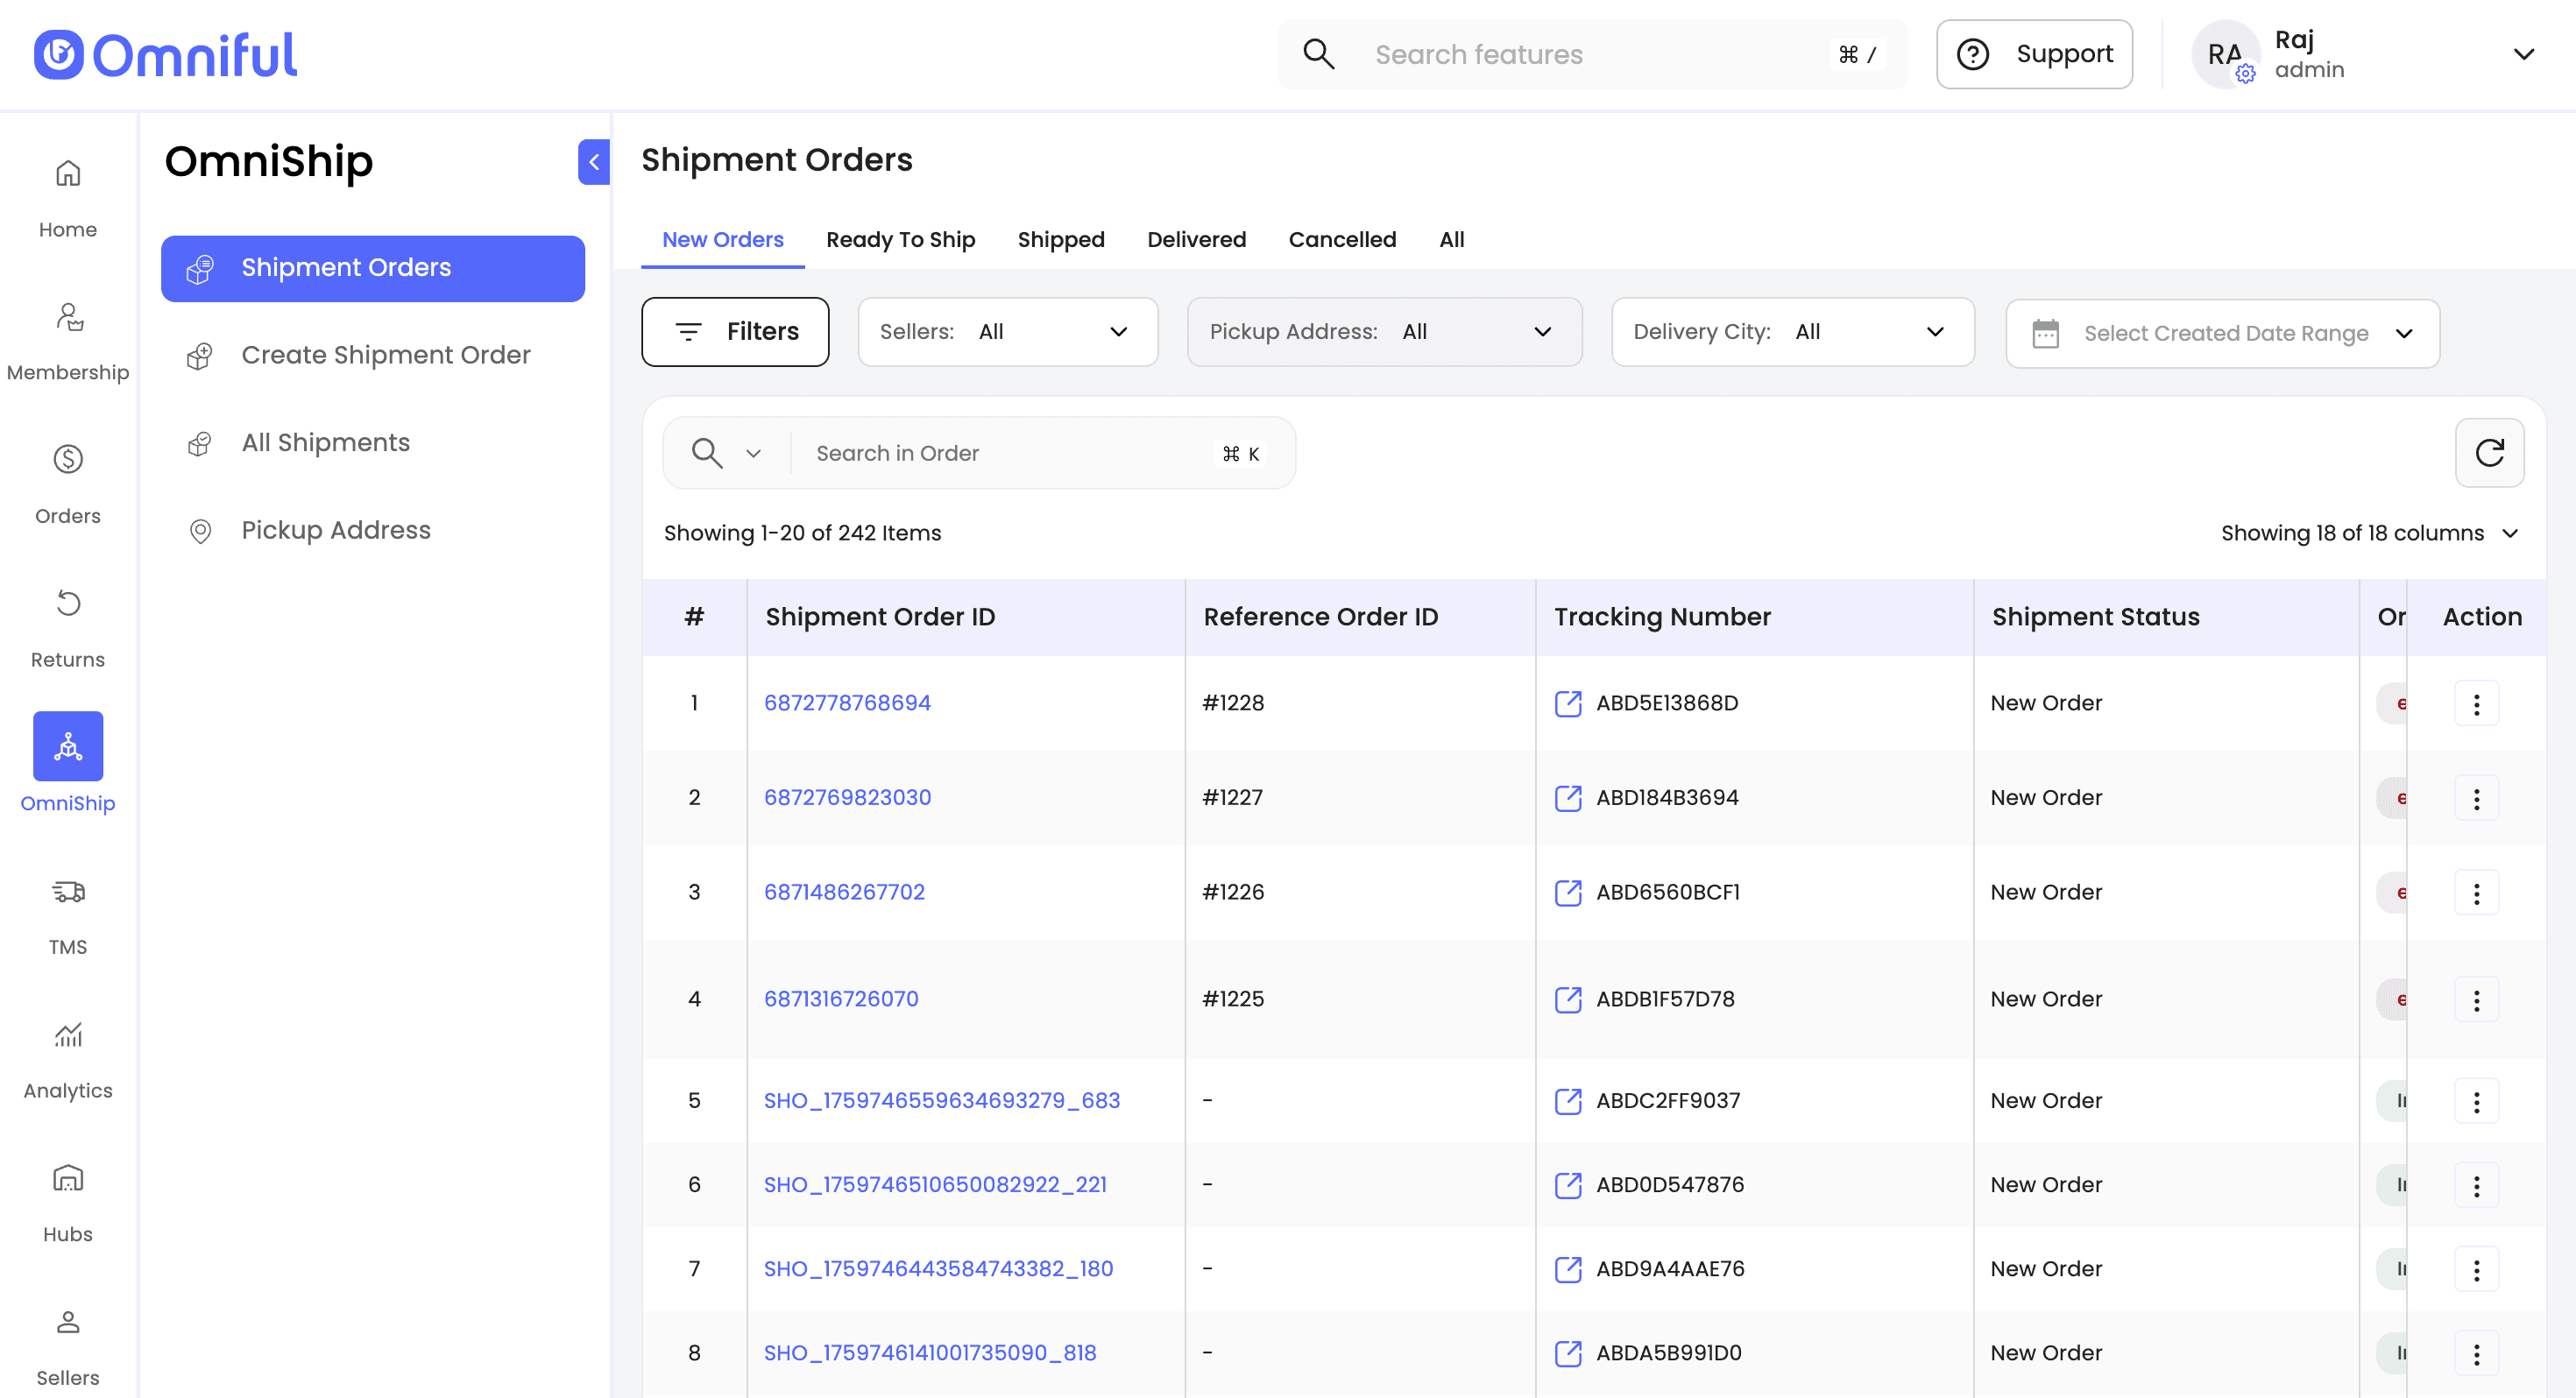Click the Returns icon in sidebar
The width and height of the screenshot is (2576, 1398).
pyautogui.click(x=68, y=603)
